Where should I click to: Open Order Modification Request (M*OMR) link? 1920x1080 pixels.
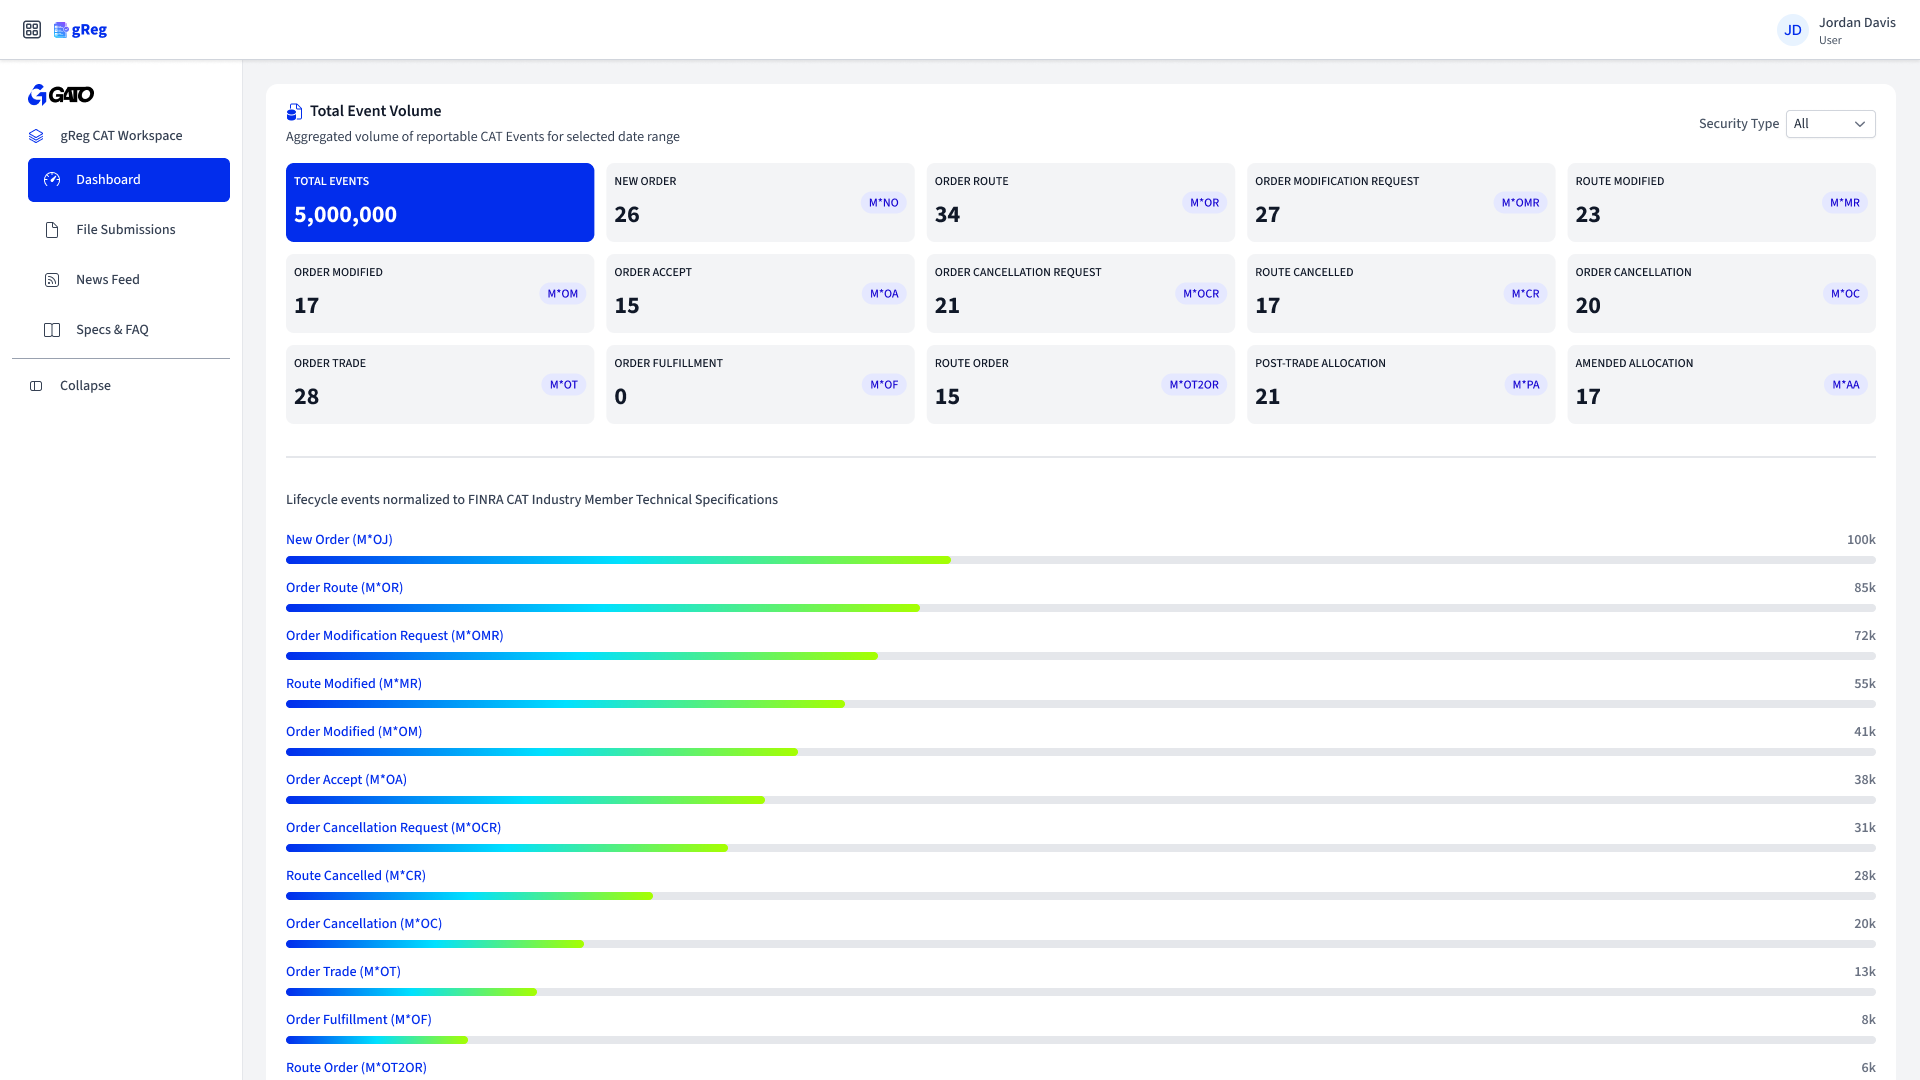pyautogui.click(x=394, y=636)
